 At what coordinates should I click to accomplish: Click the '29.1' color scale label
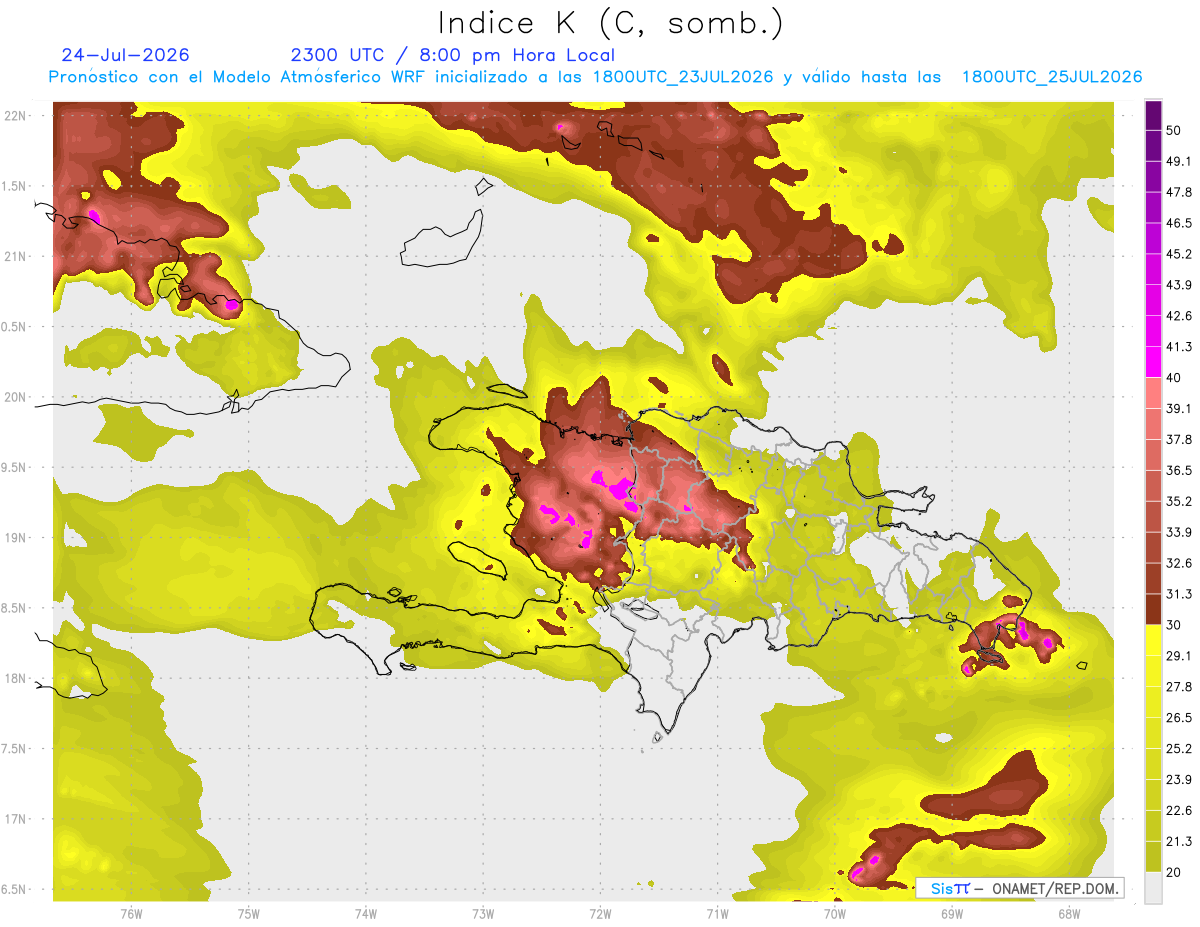1179,656
